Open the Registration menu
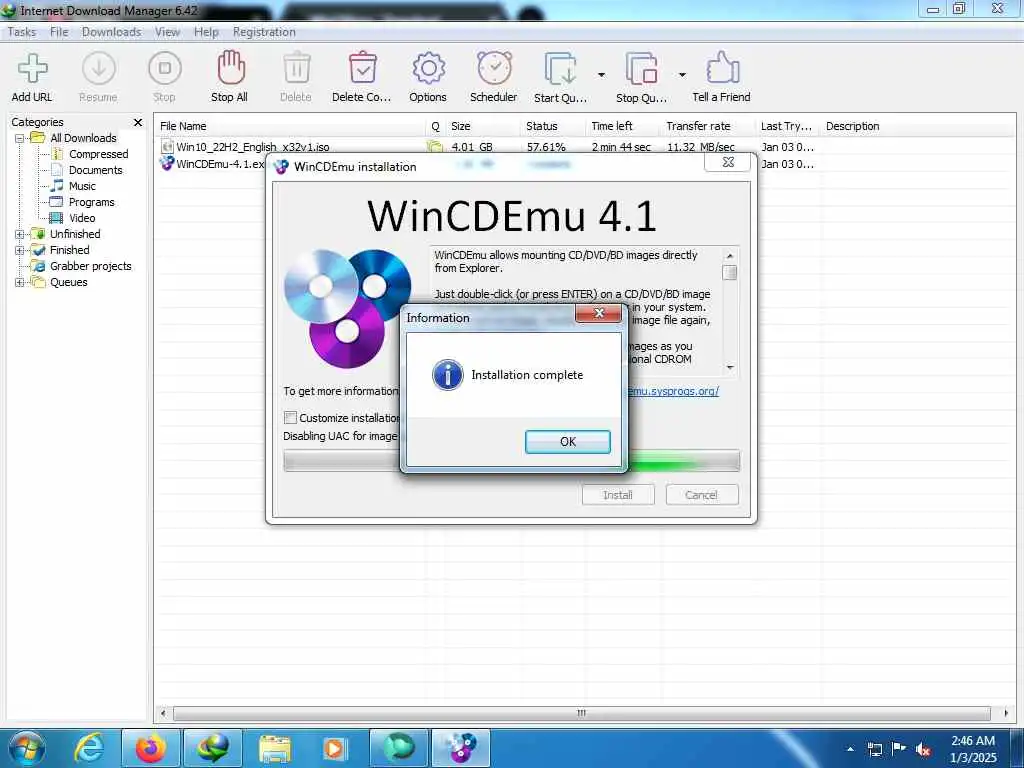This screenshot has height=768, width=1024. pos(264,32)
